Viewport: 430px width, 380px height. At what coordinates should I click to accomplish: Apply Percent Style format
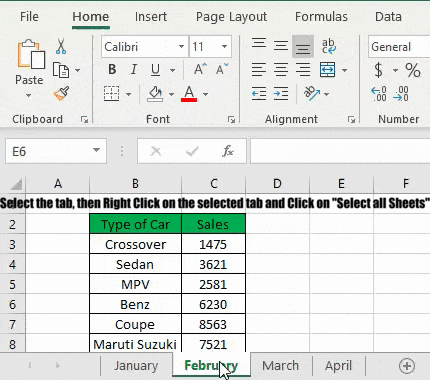(413, 70)
